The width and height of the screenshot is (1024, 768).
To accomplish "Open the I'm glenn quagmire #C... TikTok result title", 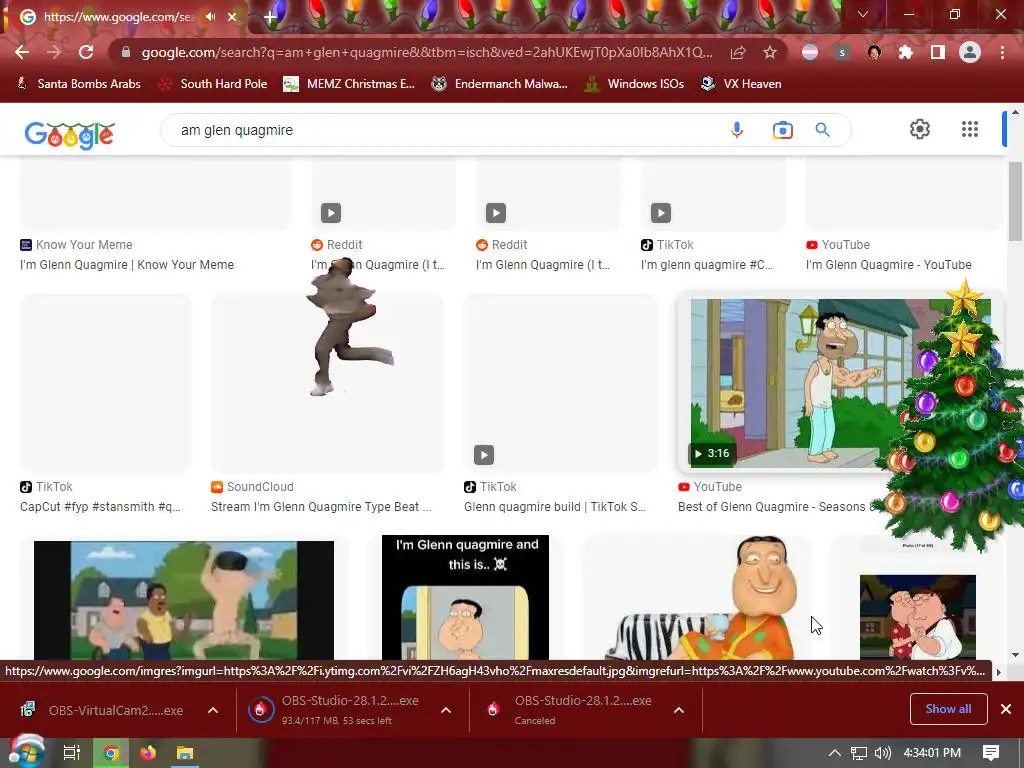I will tap(706, 264).
